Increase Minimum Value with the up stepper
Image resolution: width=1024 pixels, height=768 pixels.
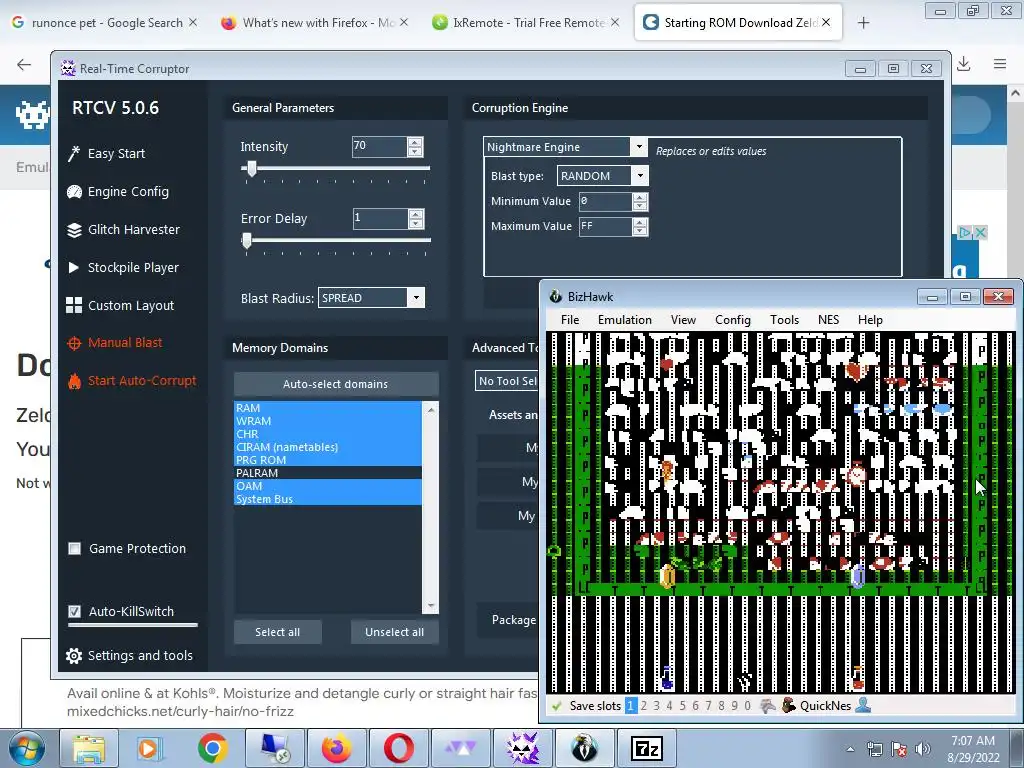click(640, 197)
